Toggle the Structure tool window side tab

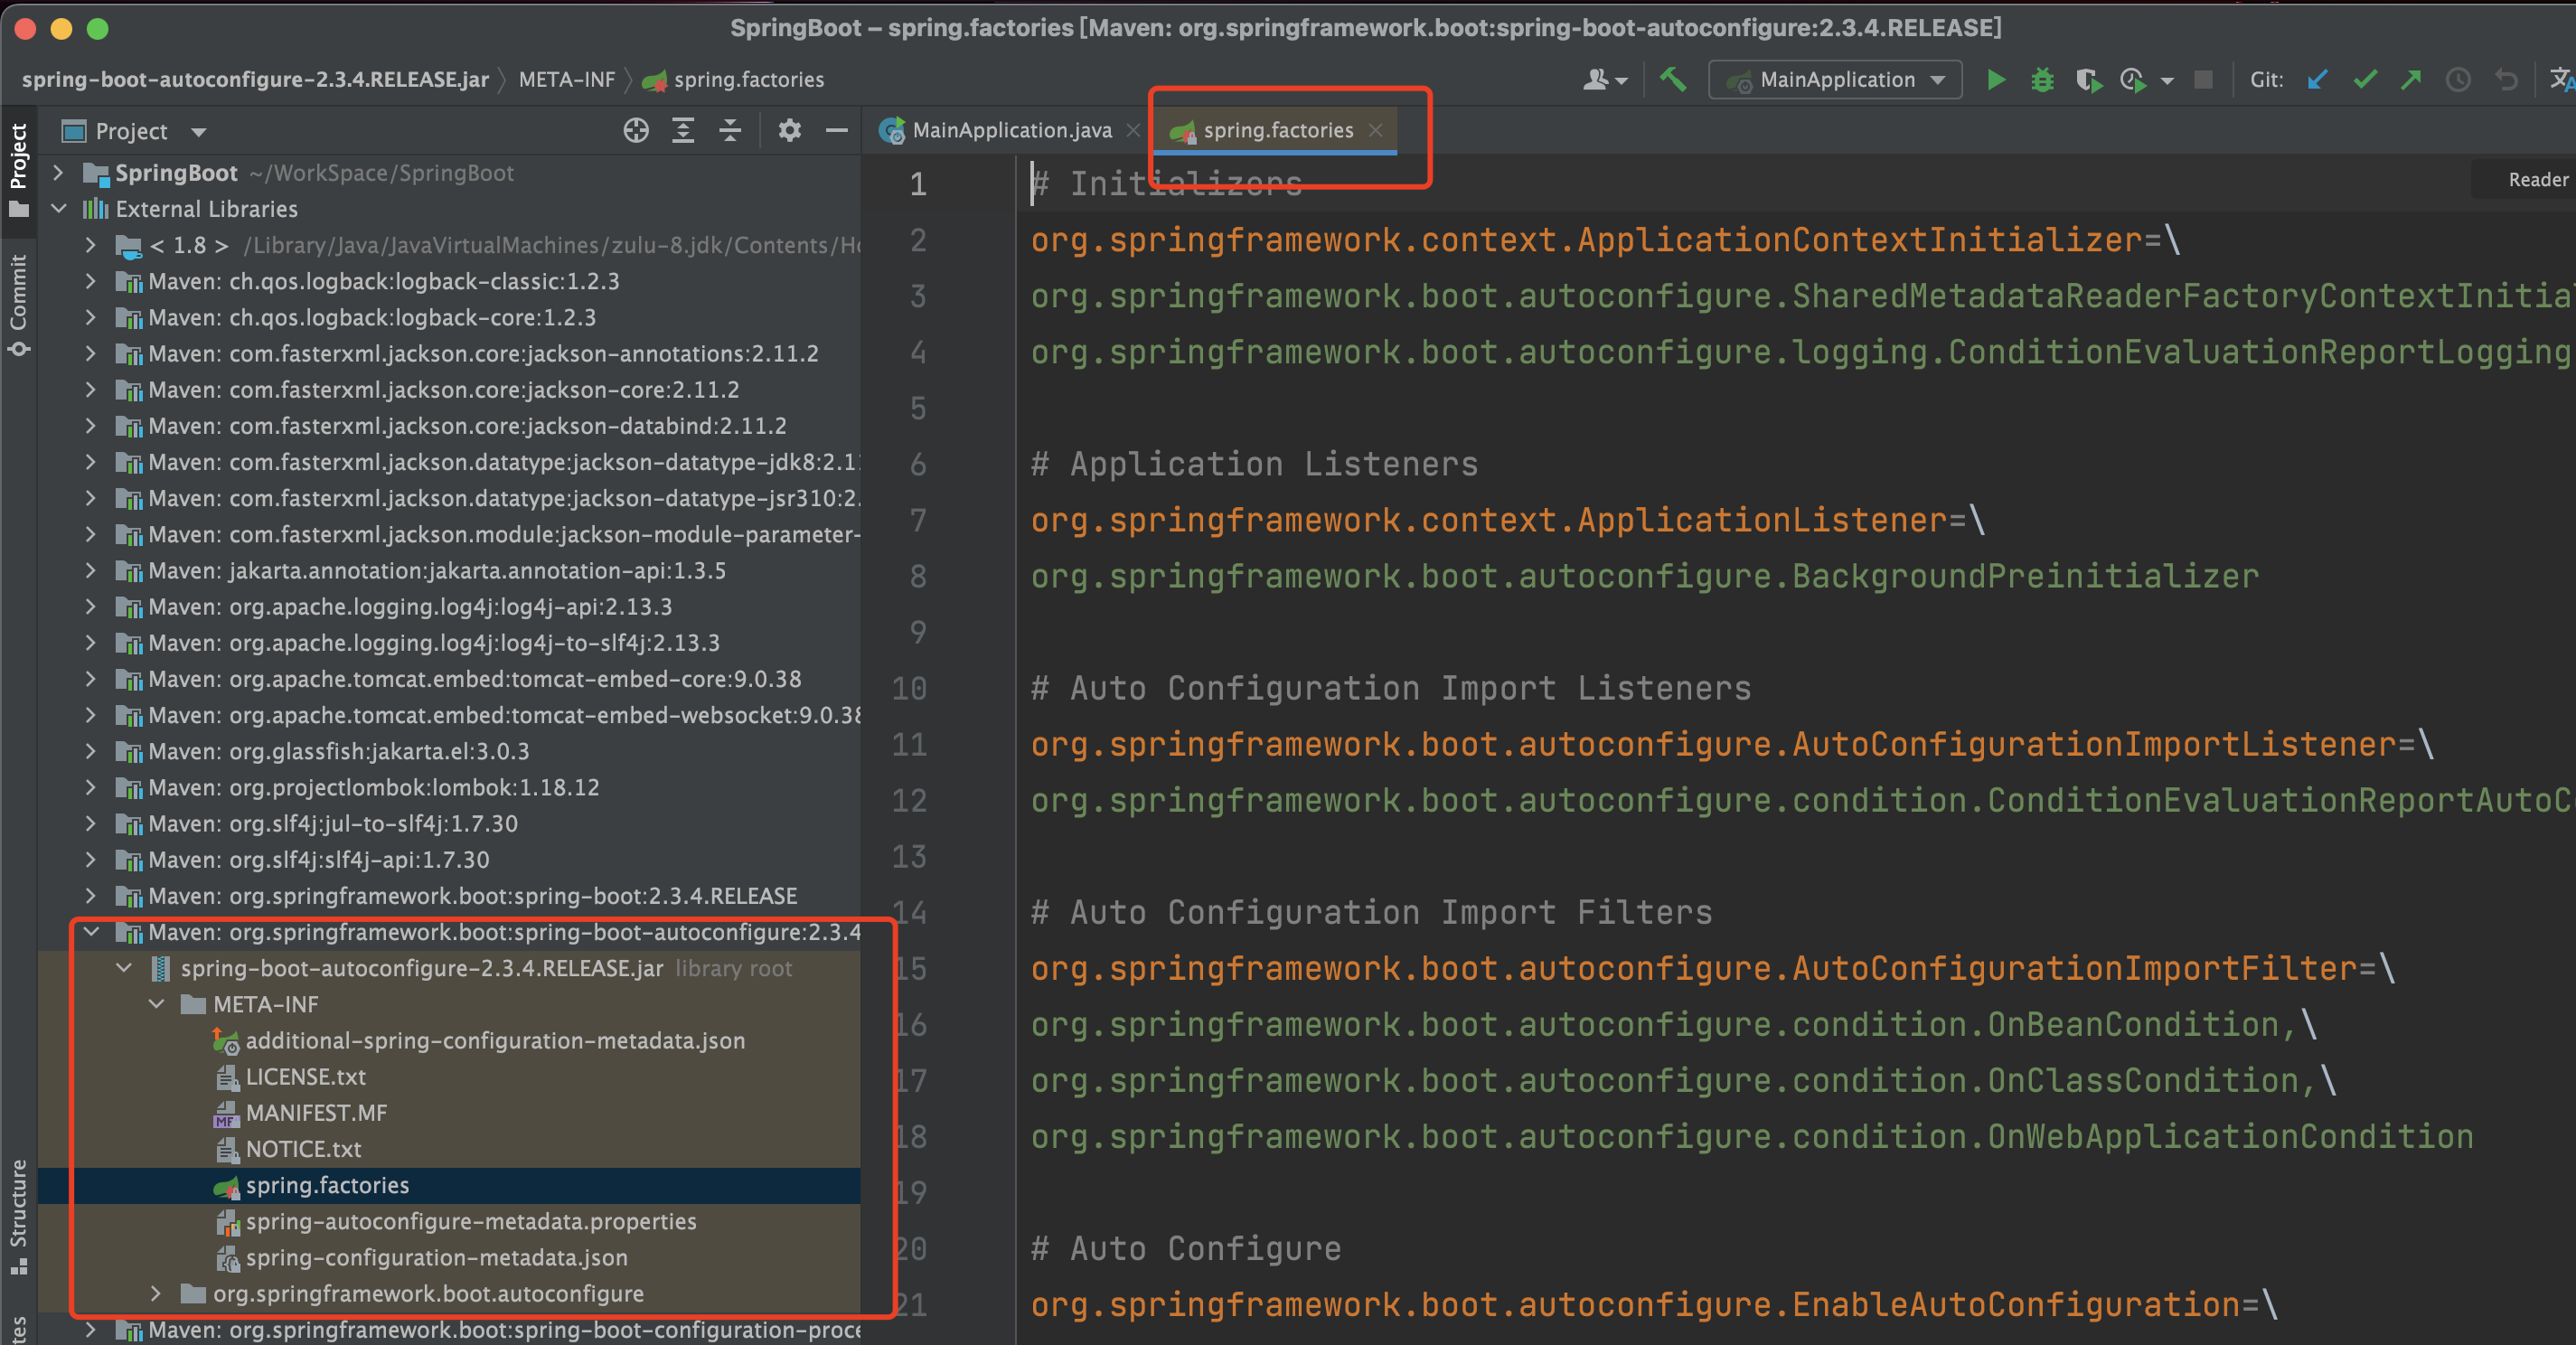pyautogui.click(x=18, y=1216)
